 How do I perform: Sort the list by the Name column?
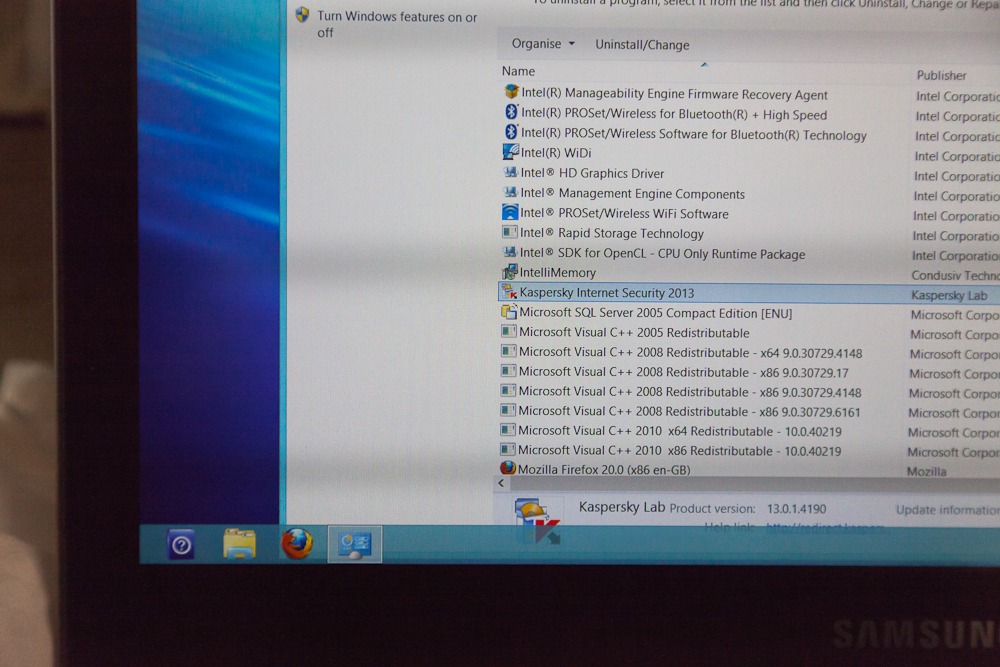pos(518,71)
